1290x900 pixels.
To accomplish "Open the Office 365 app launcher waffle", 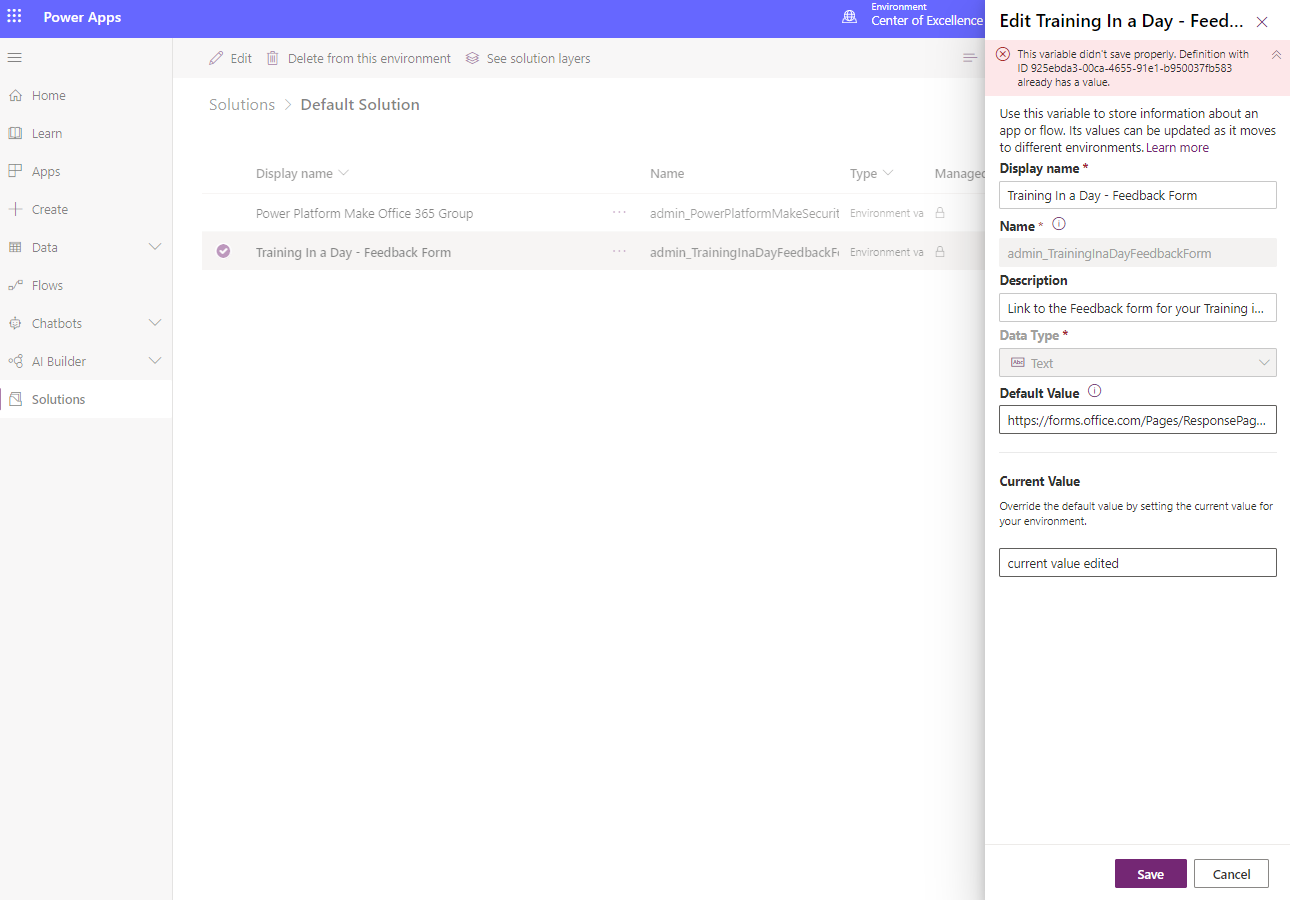I will pos(14,17).
